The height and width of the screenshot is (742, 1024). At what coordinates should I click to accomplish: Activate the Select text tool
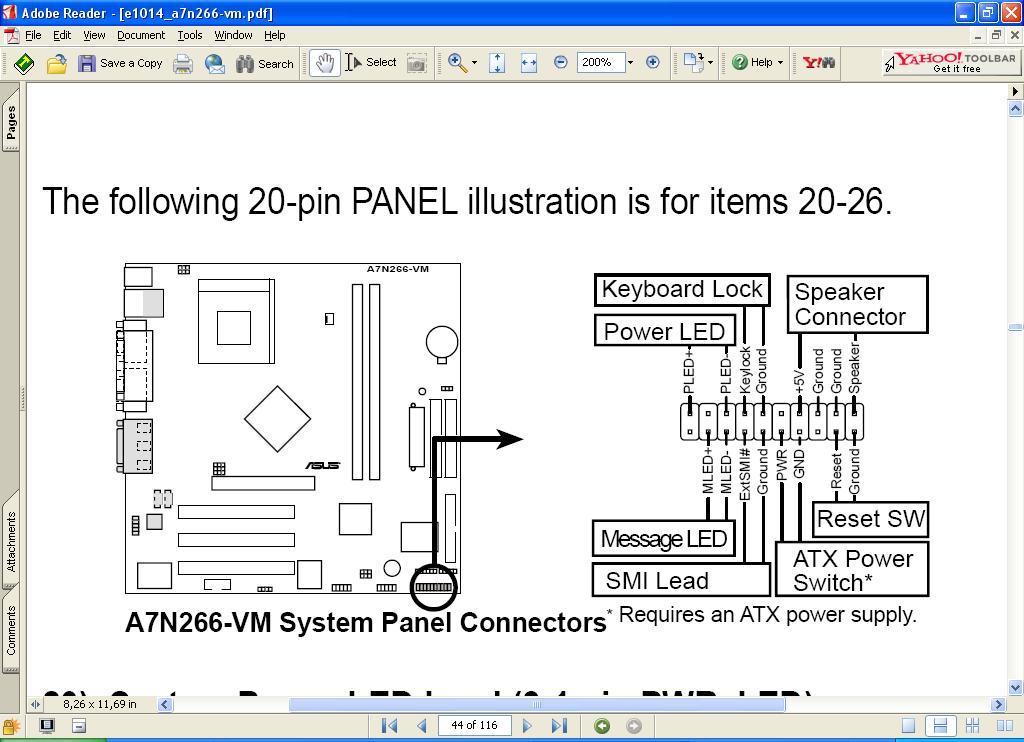[x=371, y=63]
